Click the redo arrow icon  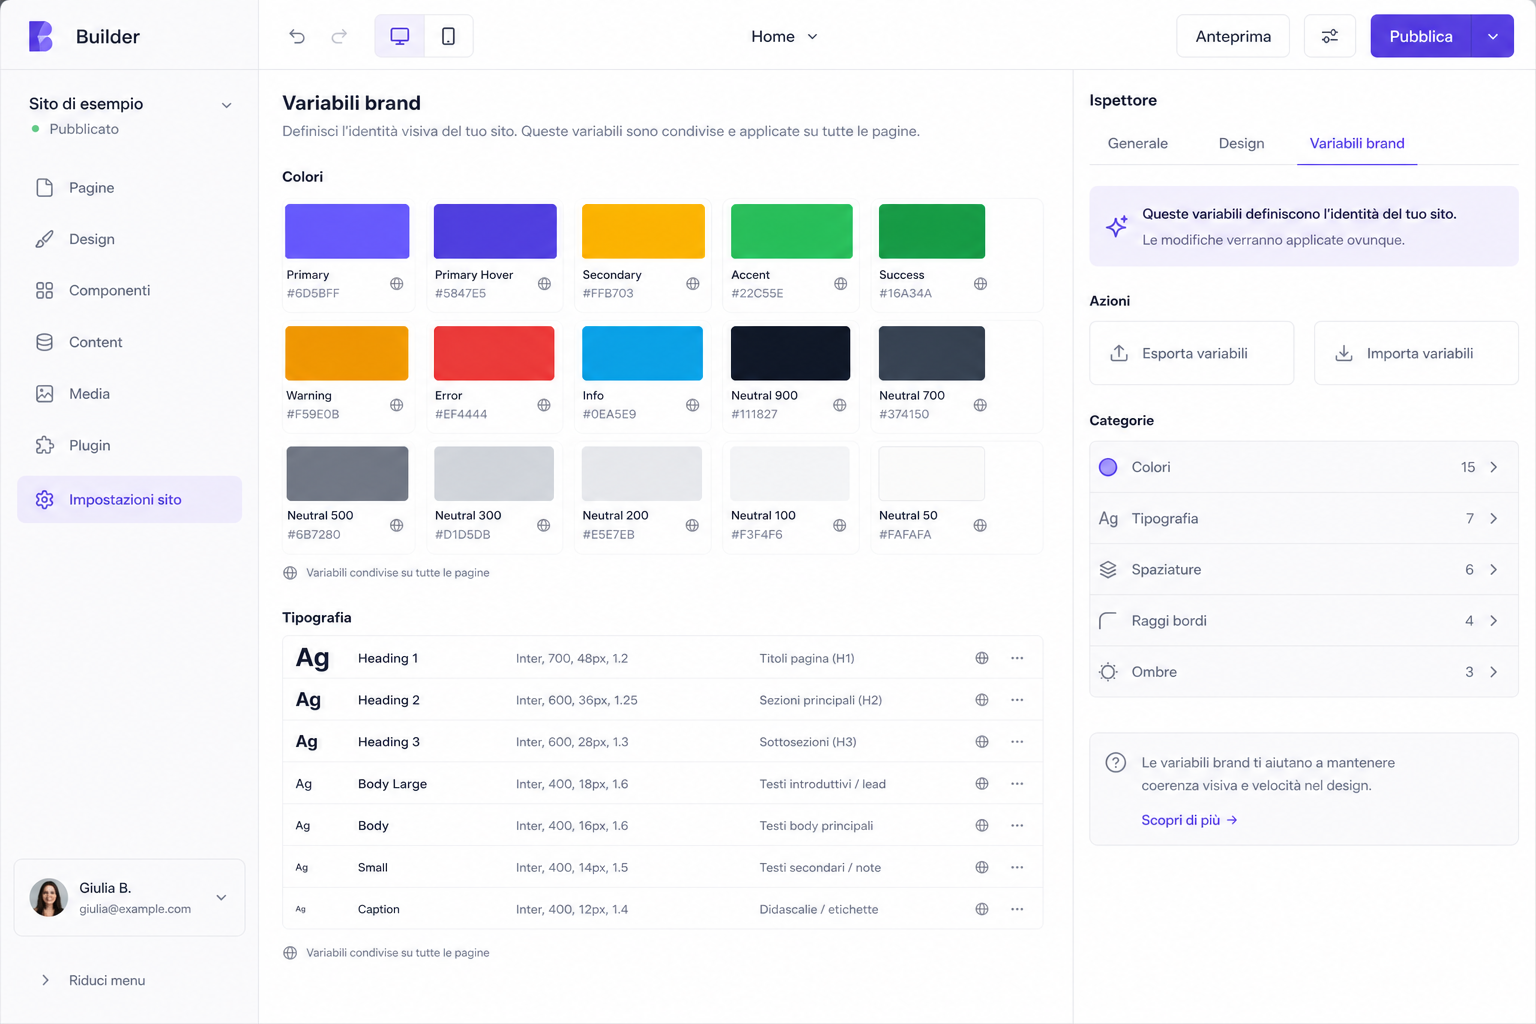pos(339,36)
